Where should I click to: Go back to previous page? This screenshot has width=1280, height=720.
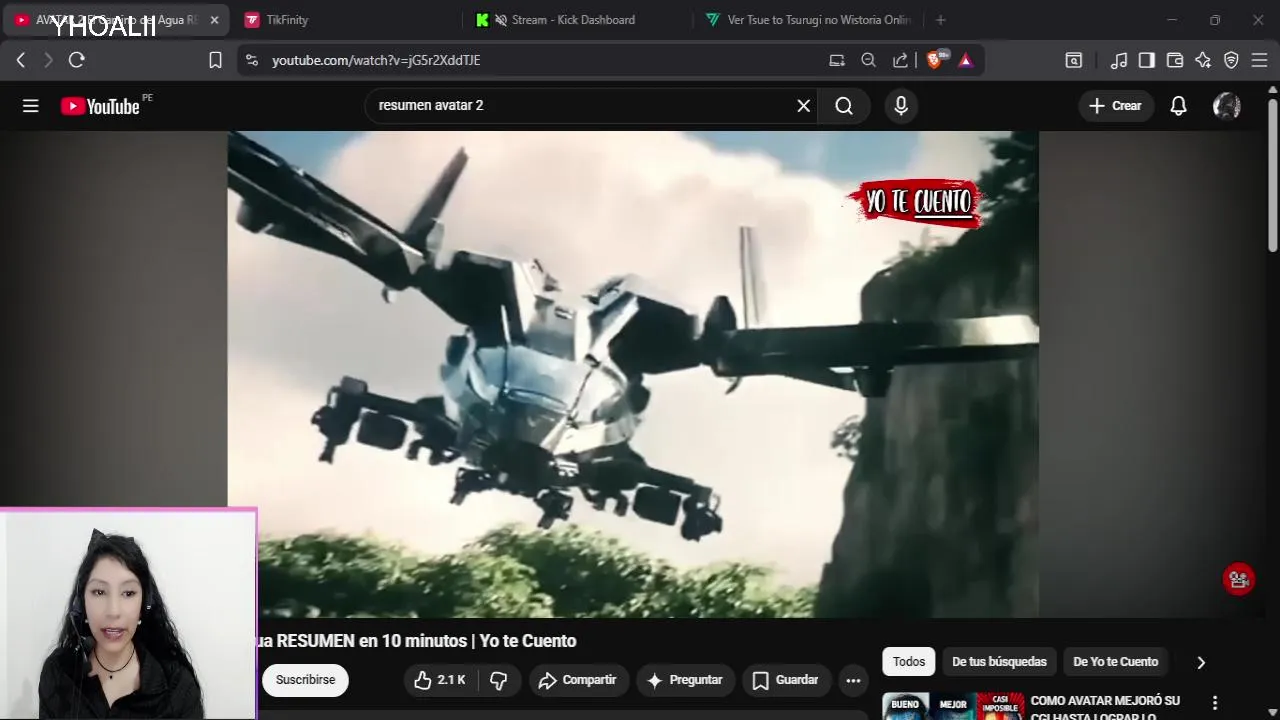[x=20, y=60]
